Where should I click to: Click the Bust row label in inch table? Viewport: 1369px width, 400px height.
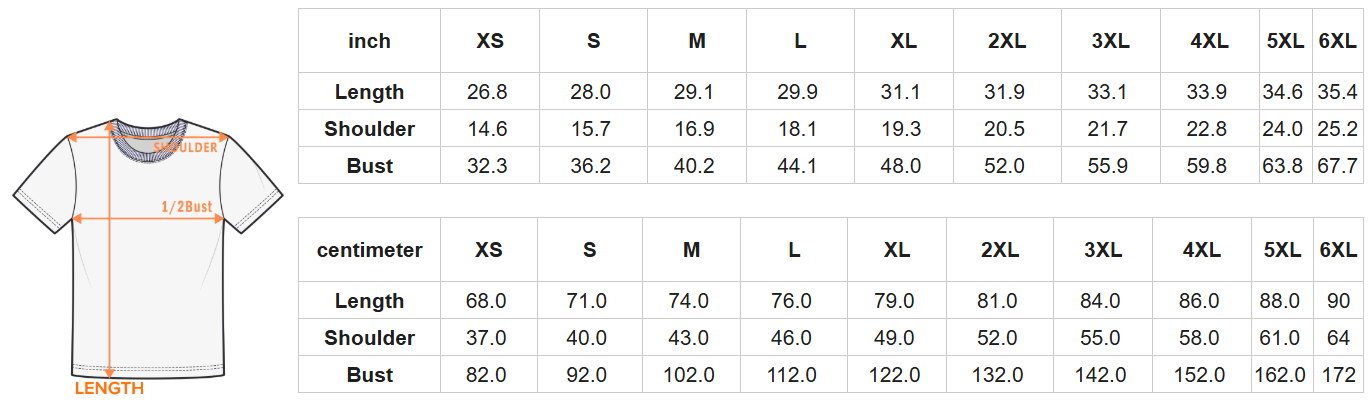(369, 166)
